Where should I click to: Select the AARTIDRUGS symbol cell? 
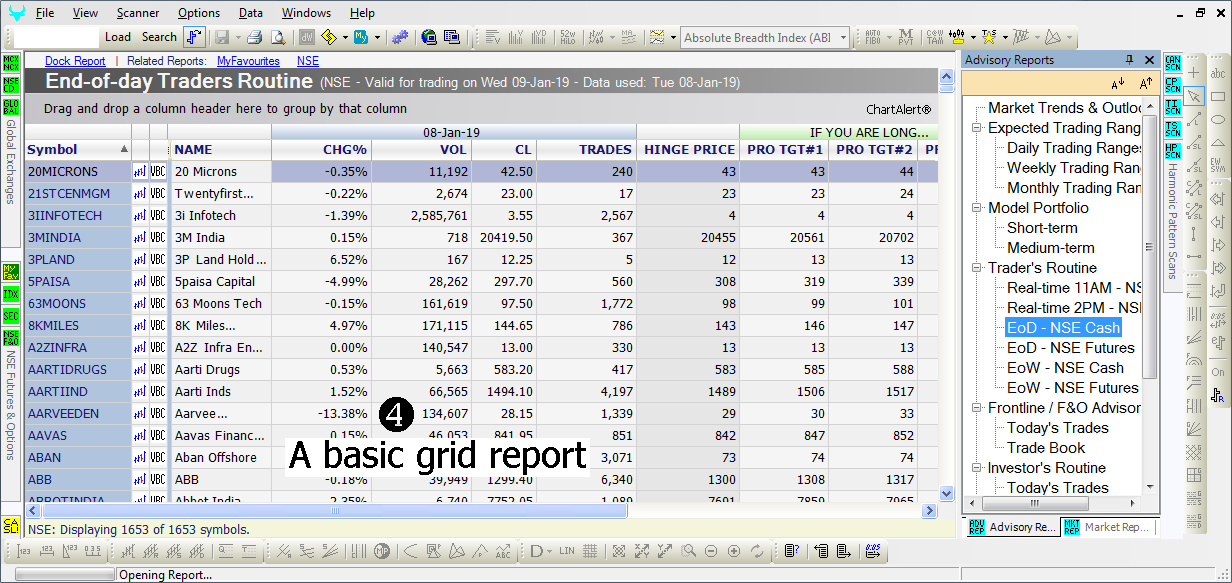tap(78, 370)
